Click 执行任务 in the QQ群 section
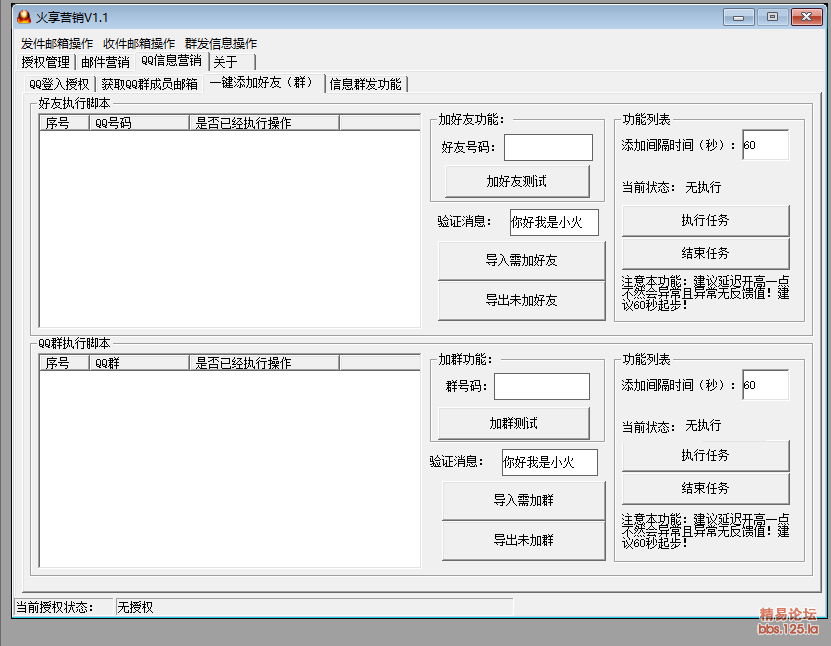The height and width of the screenshot is (646, 831). click(x=705, y=455)
